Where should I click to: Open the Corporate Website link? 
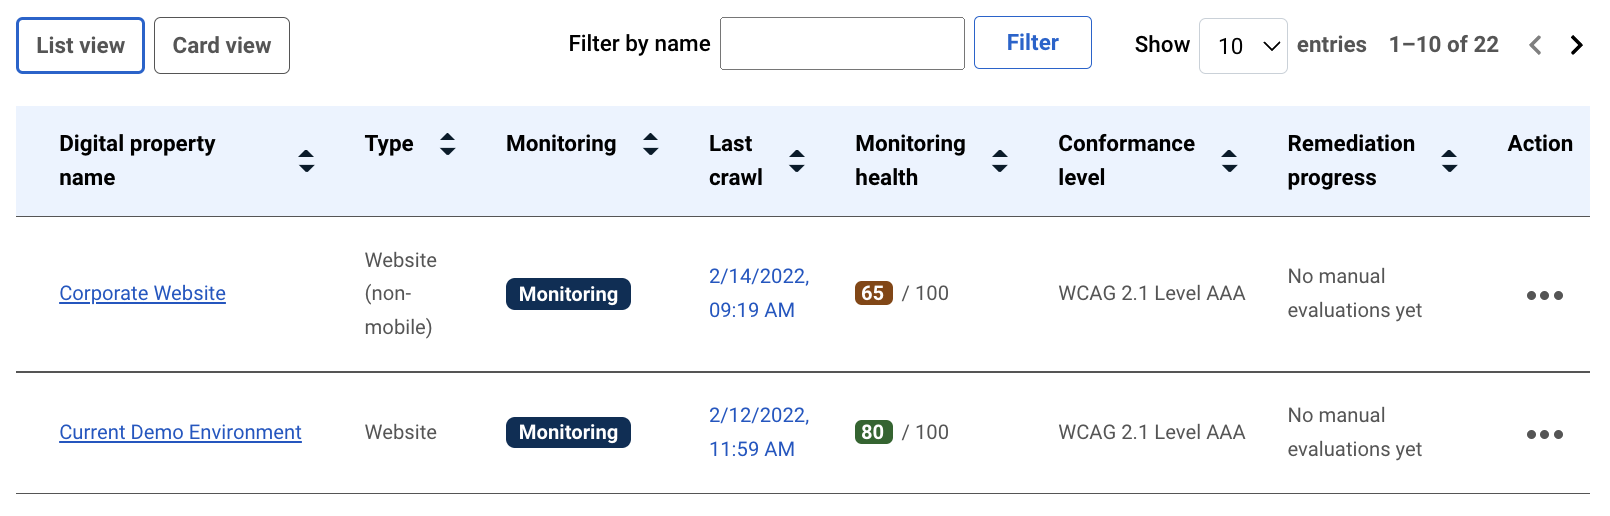142,294
